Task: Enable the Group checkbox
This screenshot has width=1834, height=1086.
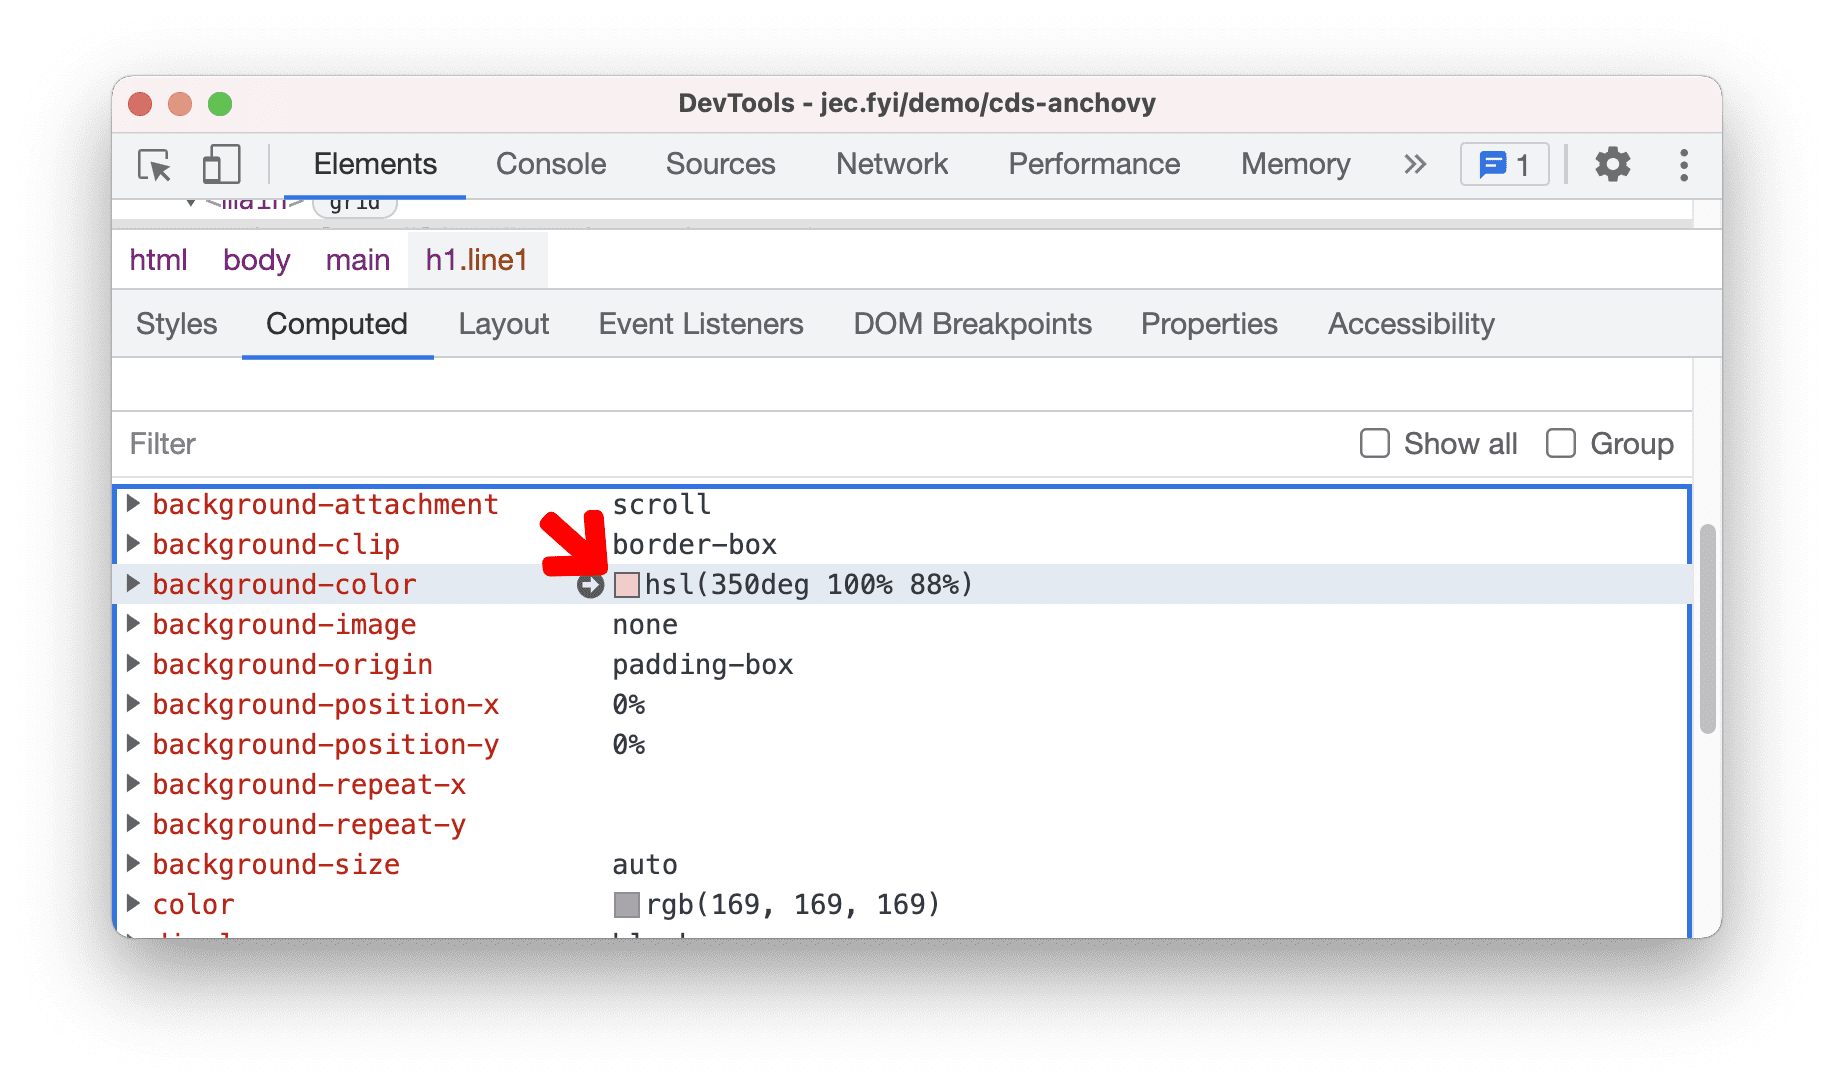Action: click(1561, 443)
